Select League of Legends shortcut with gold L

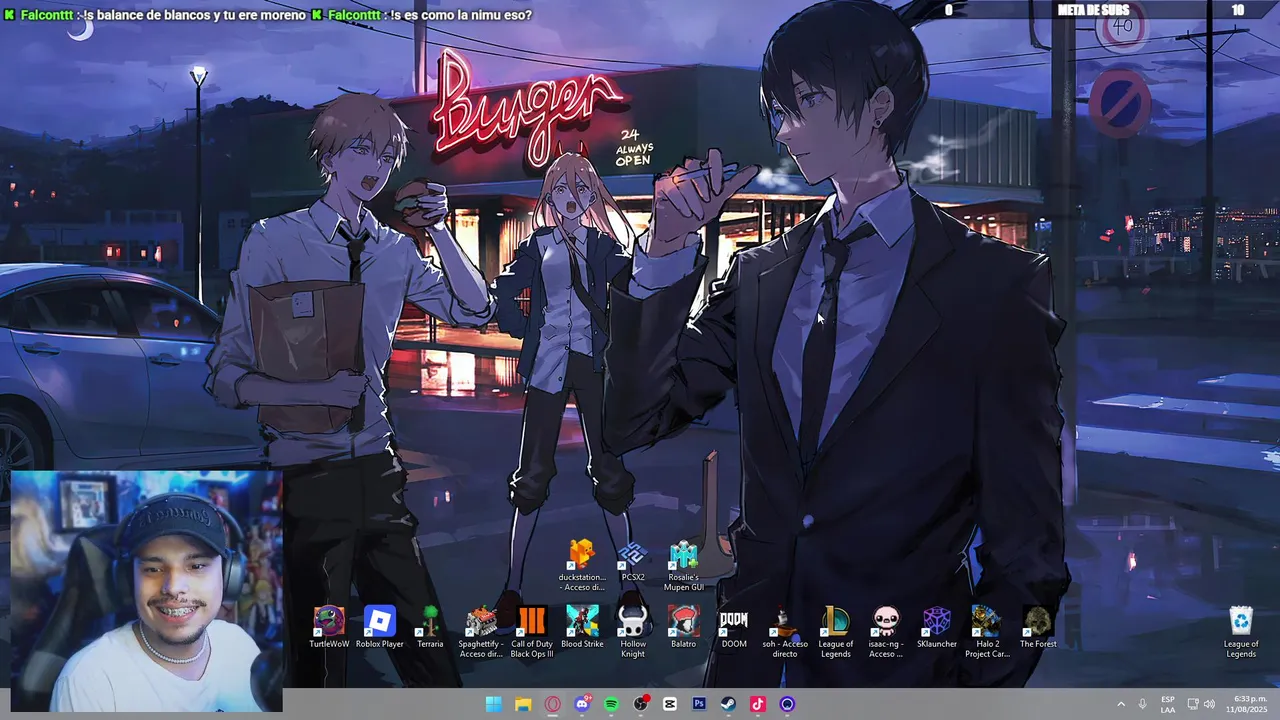click(835, 632)
